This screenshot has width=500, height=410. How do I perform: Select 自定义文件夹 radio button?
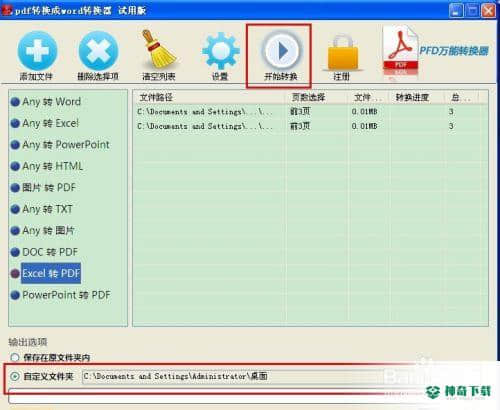click(x=14, y=377)
